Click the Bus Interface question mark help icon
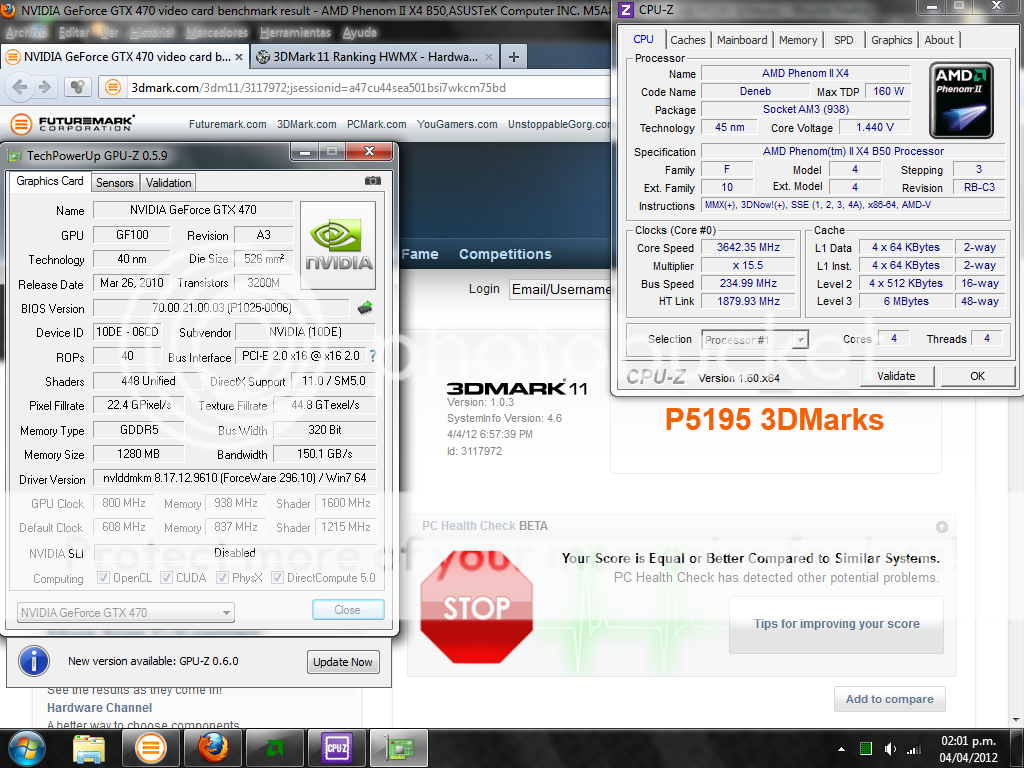Screen dimensions: 1024x768 373,356
